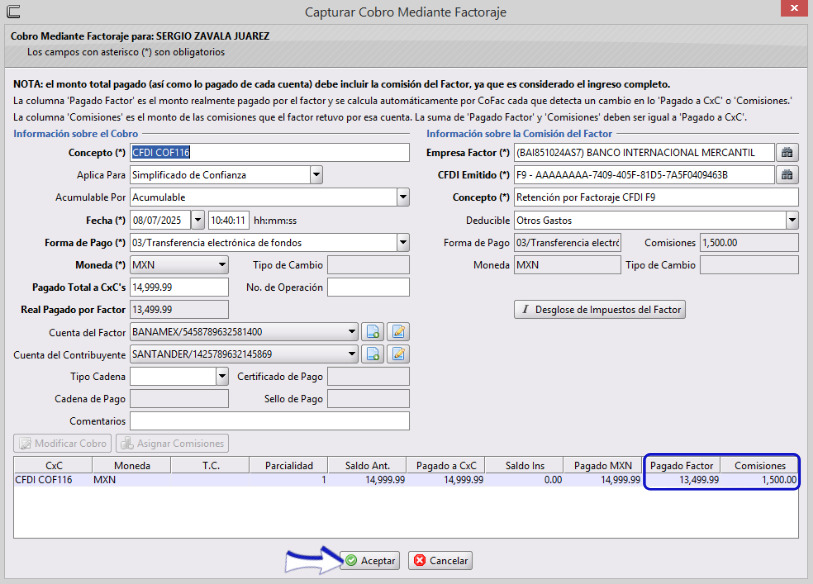Screen dimensions: 813x584
Task: Click the Cancelar button
Action: tap(440, 561)
